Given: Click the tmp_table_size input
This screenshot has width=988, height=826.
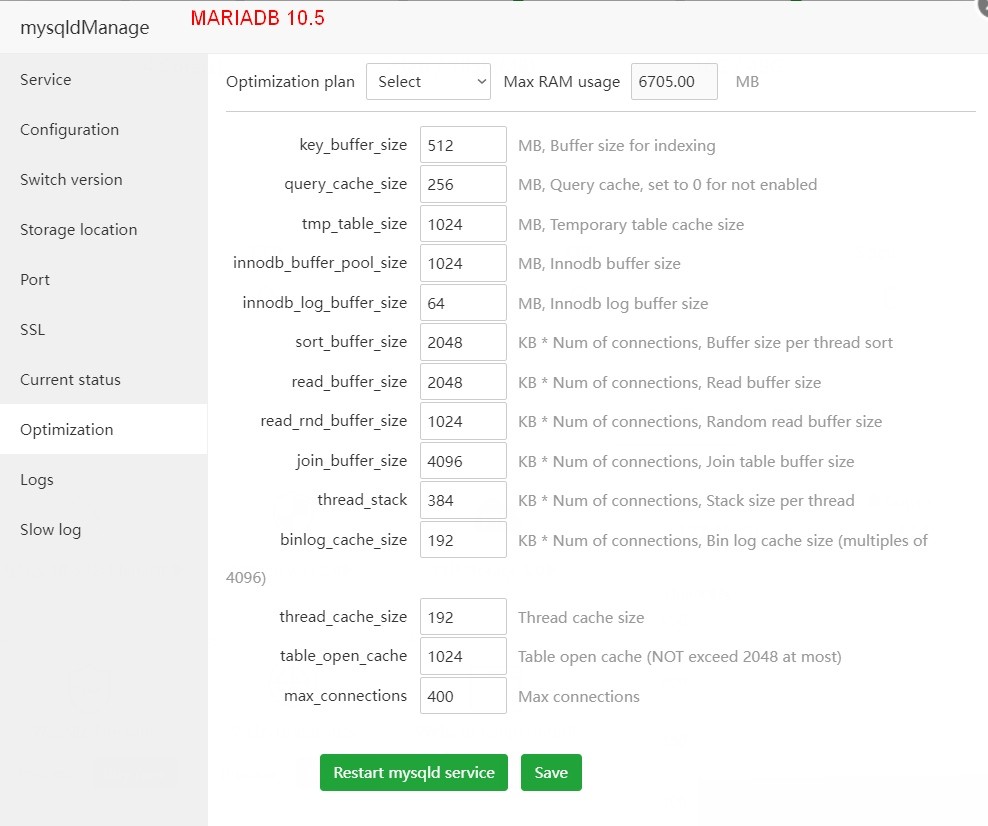Looking at the screenshot, I should coord(463,224).
